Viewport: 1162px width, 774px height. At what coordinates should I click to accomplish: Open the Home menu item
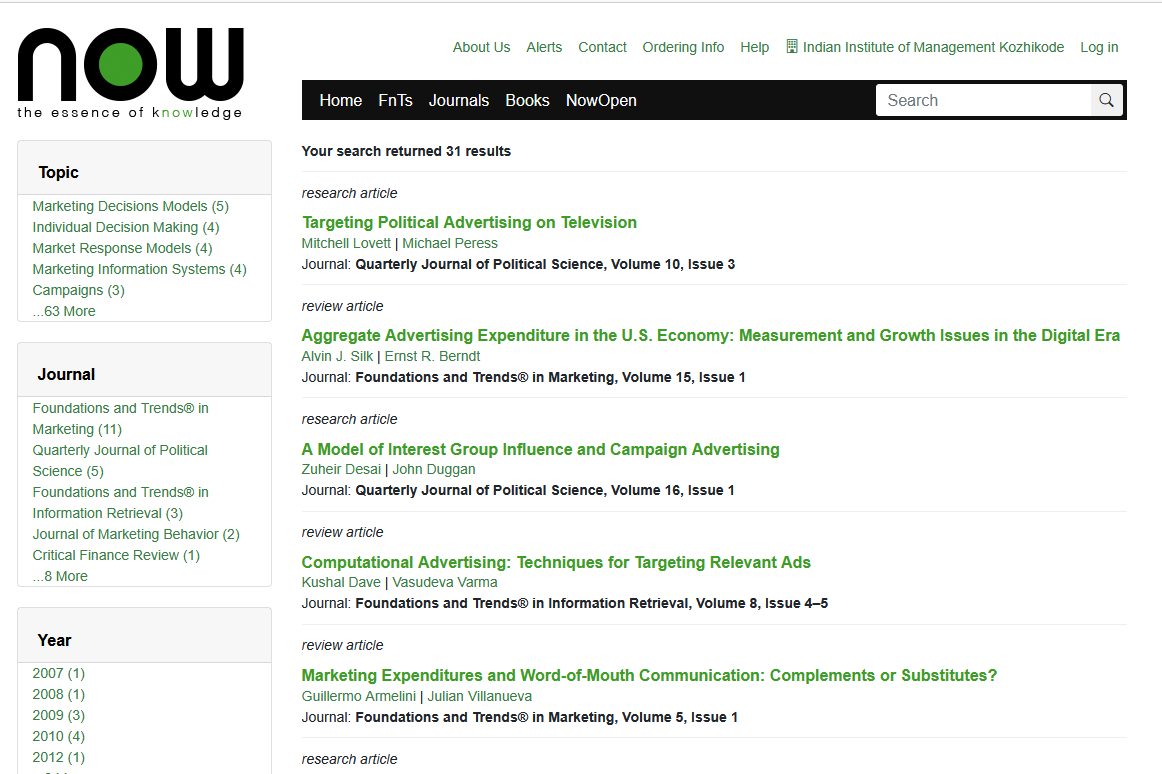340,100
